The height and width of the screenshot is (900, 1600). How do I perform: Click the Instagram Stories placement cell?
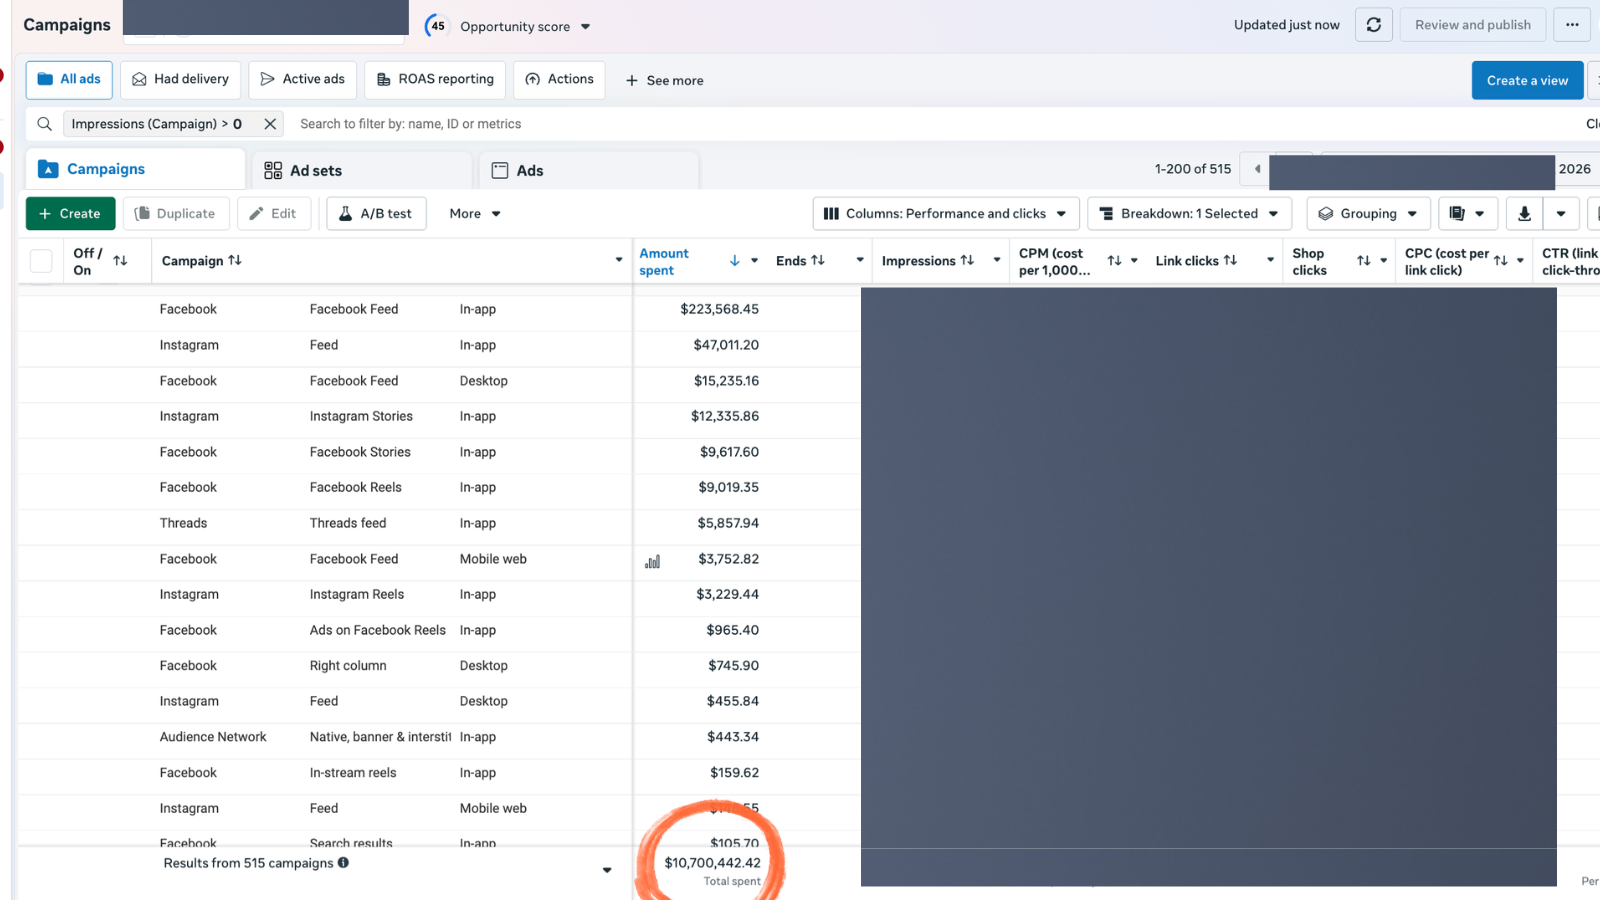tap(361, 417)
